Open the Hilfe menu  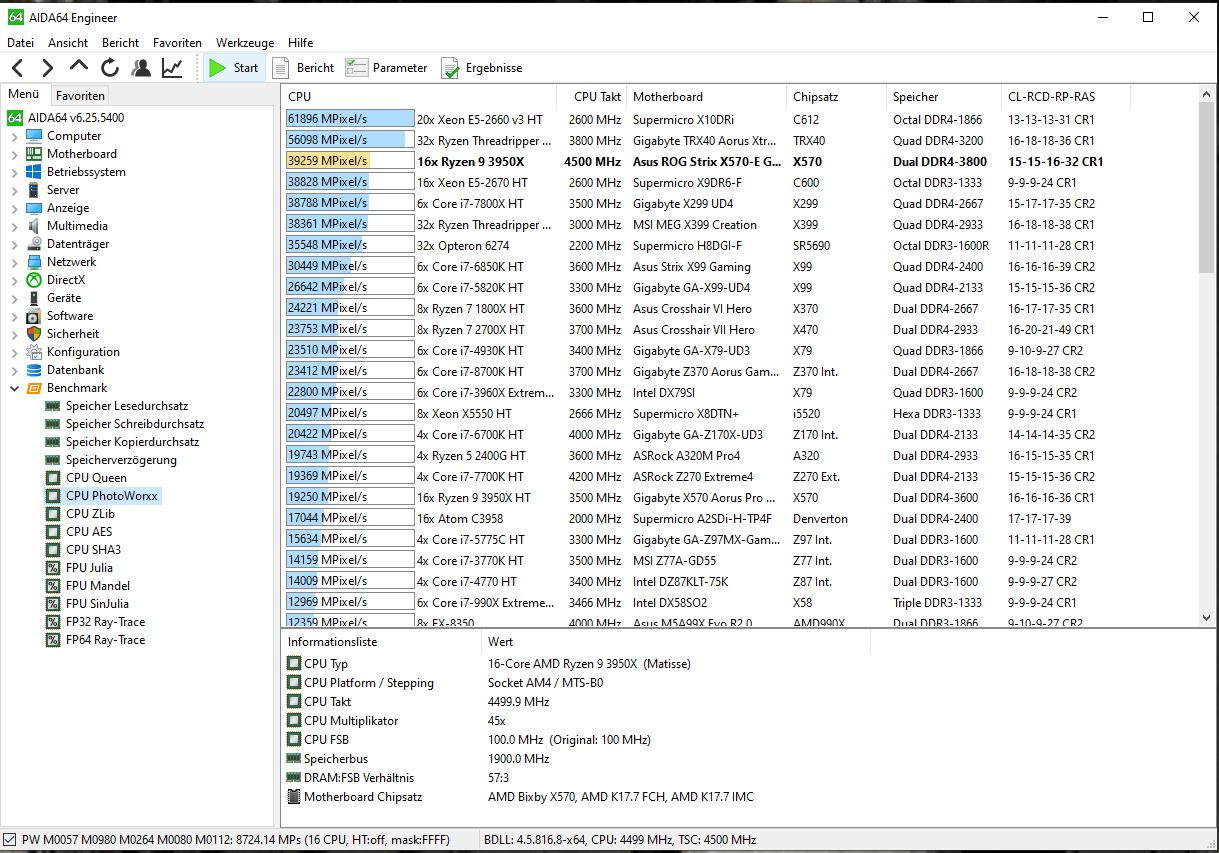(300, 43)
